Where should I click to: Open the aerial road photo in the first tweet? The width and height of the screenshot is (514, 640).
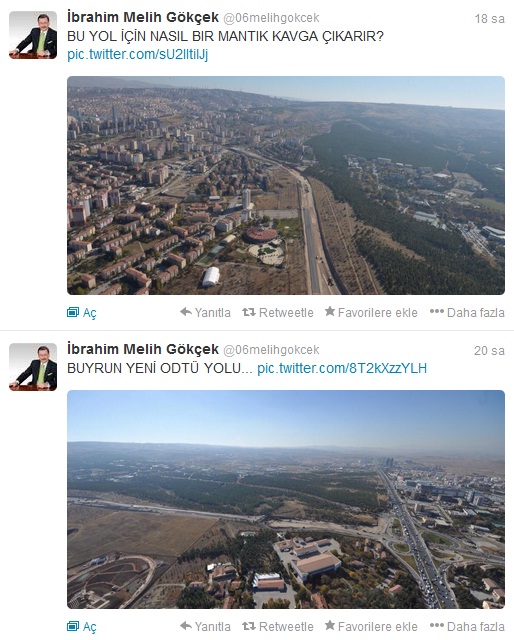tap(286, 185)
